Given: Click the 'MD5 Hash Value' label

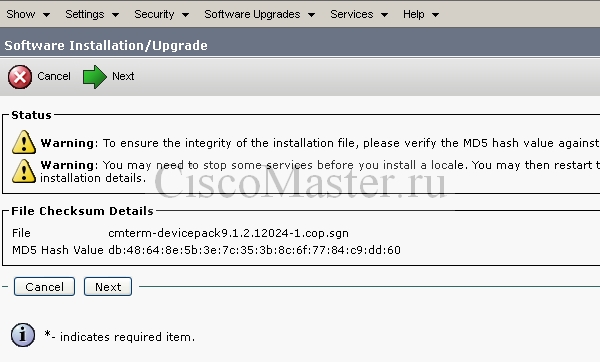Looking at the screenshot, I should (58, 250).
